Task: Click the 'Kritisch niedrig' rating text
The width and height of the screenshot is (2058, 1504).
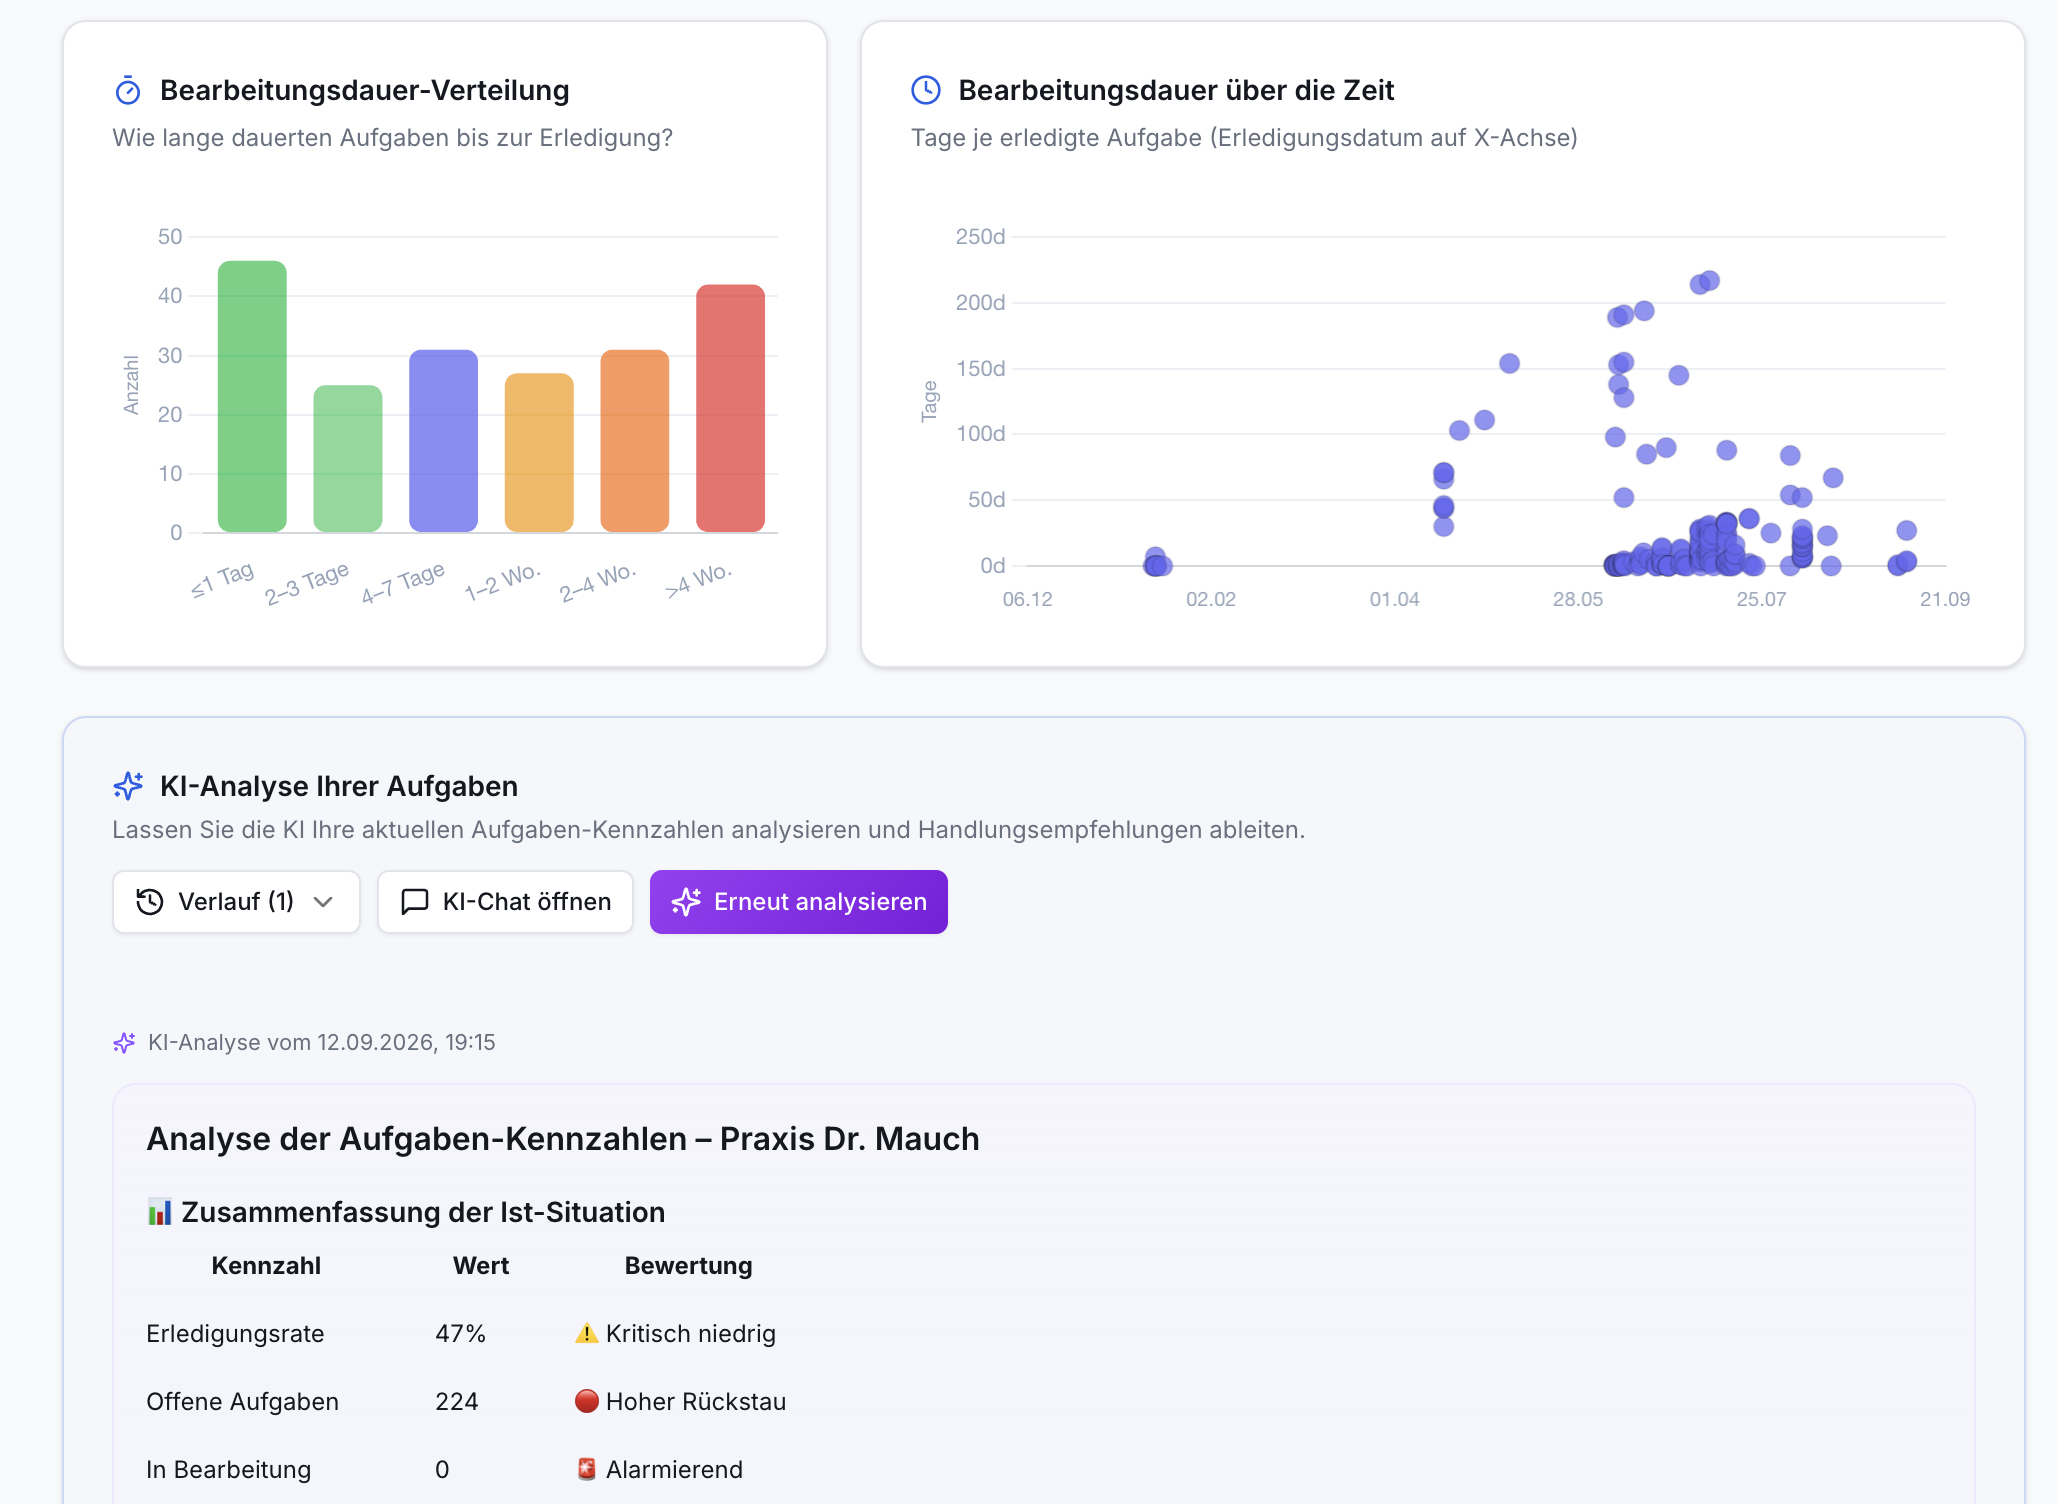Action: (691, 1333)
